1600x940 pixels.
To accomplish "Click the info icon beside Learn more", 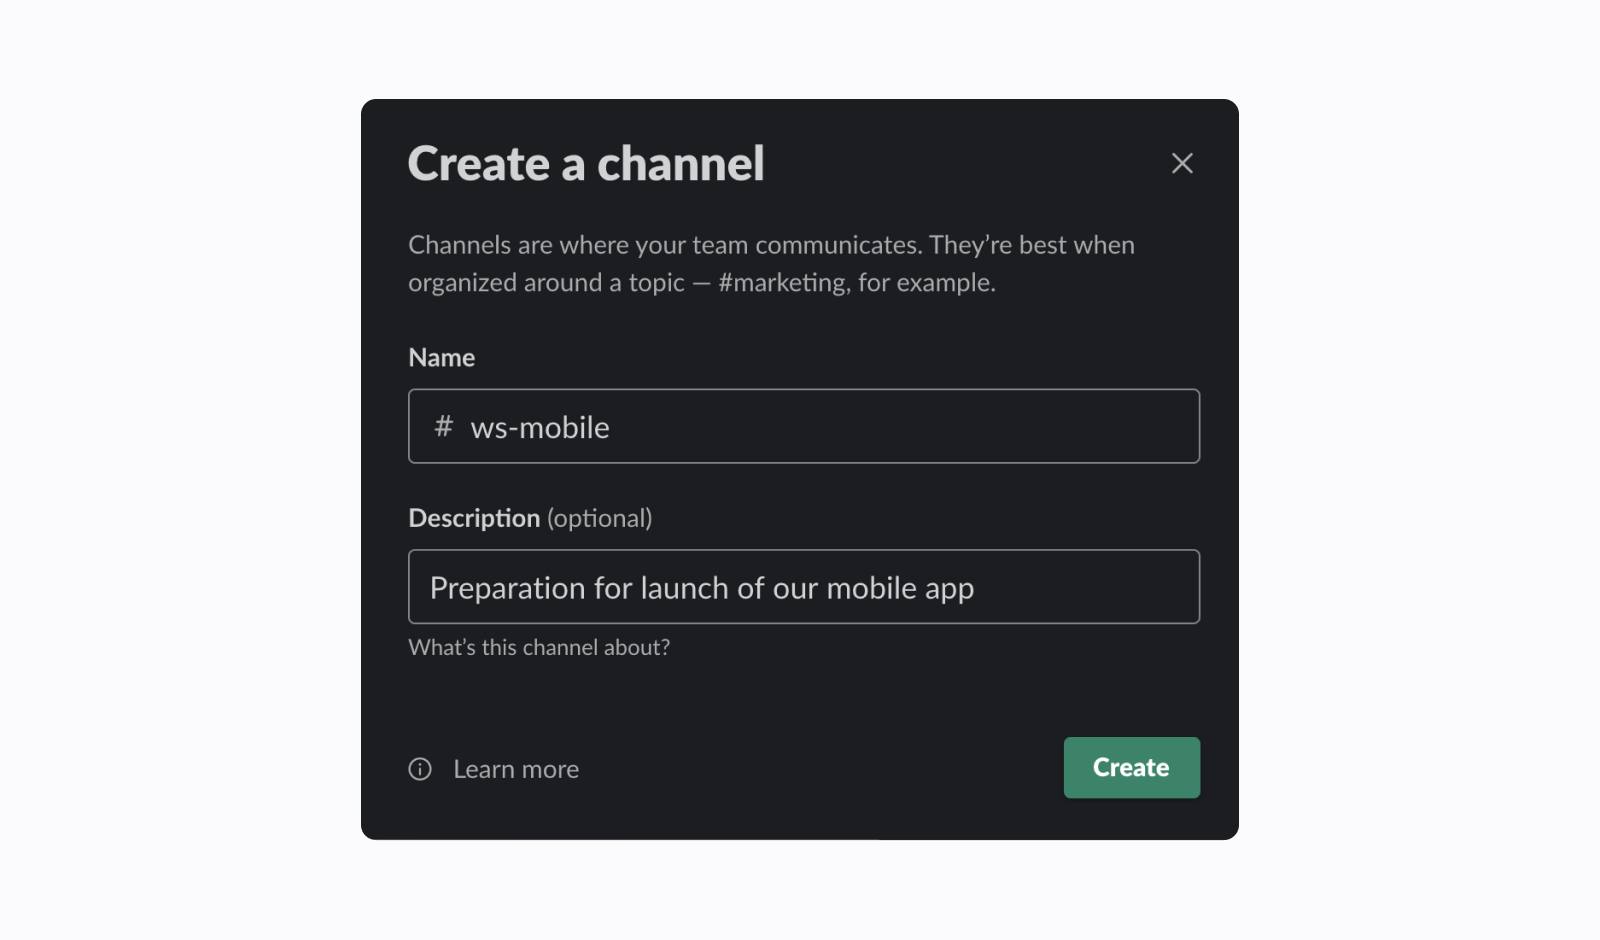I will click(x=420, y=769).
